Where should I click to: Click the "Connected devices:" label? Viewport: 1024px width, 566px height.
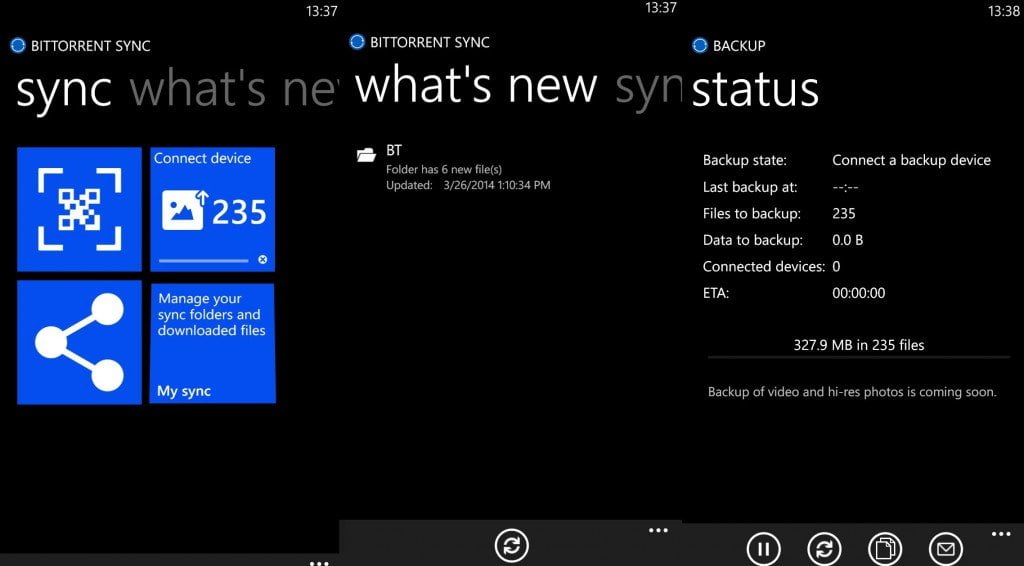pyautogui.click(x=764, y=266)
